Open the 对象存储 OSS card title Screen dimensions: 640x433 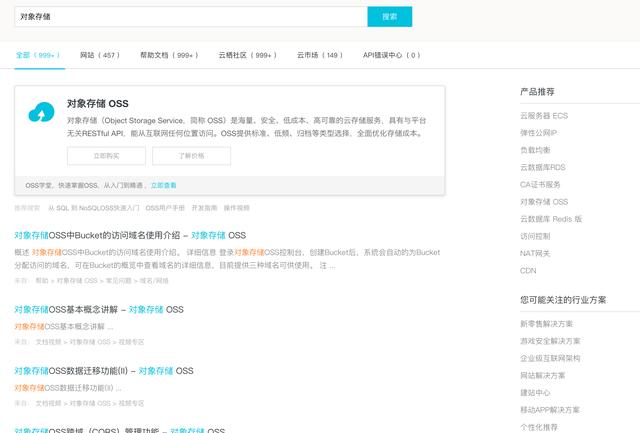(98, 104)
